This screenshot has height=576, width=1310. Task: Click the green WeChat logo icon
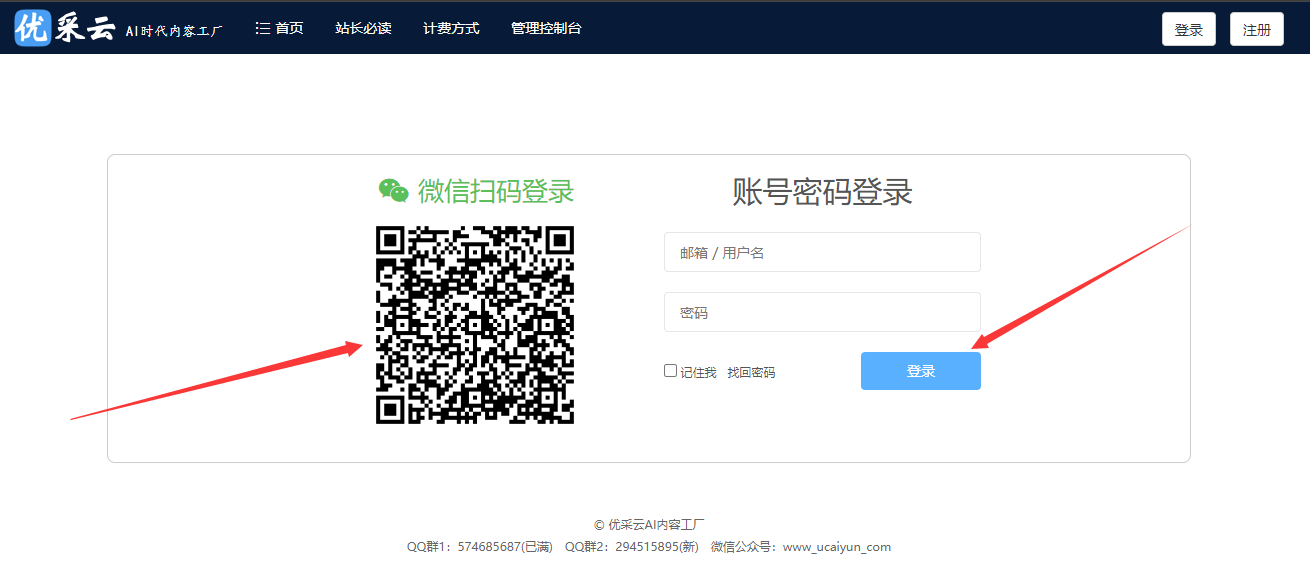coord(393,190)
